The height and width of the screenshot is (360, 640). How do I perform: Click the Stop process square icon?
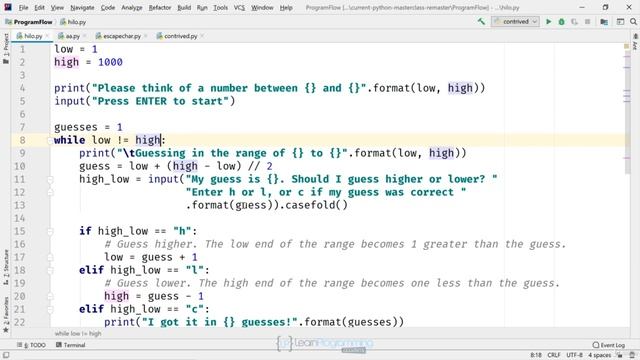point(587,22)
